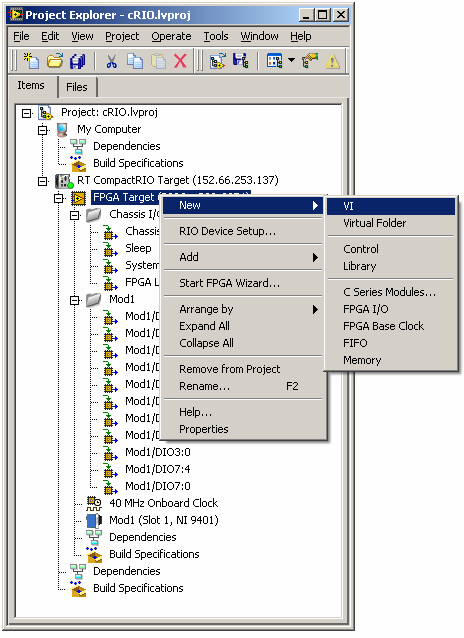
Task: Open the Help menu
Action: (301, 36)
